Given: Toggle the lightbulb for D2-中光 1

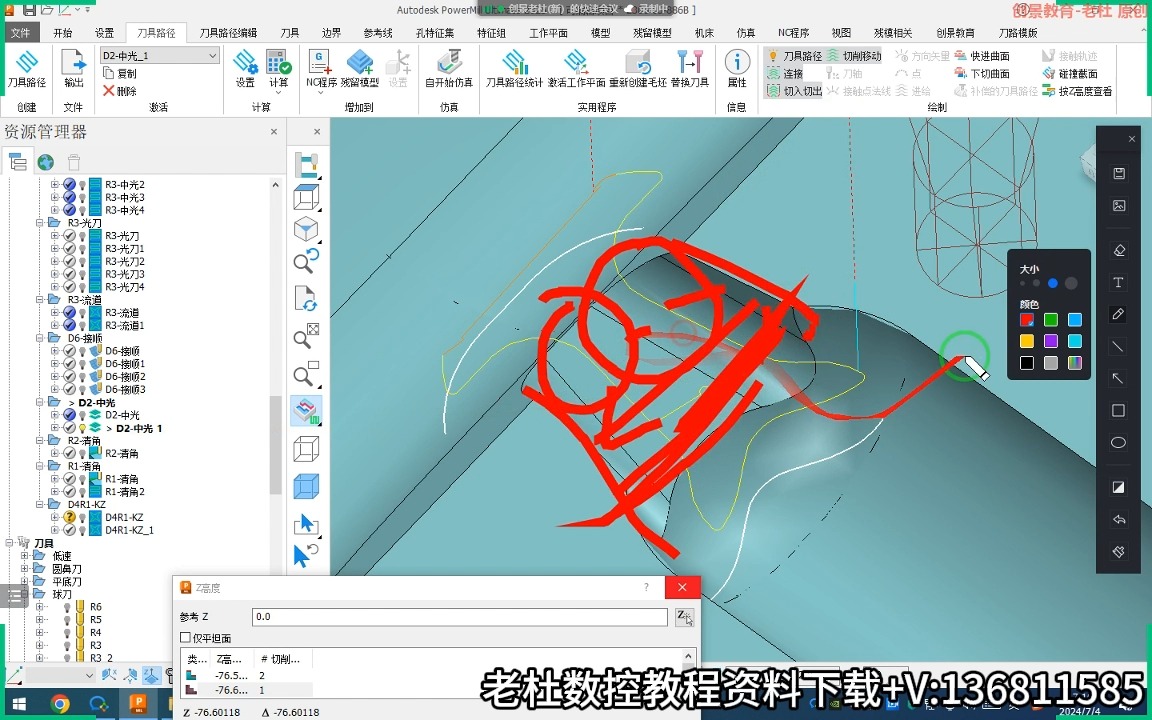Looking at the screenshot, I should 82,428.
